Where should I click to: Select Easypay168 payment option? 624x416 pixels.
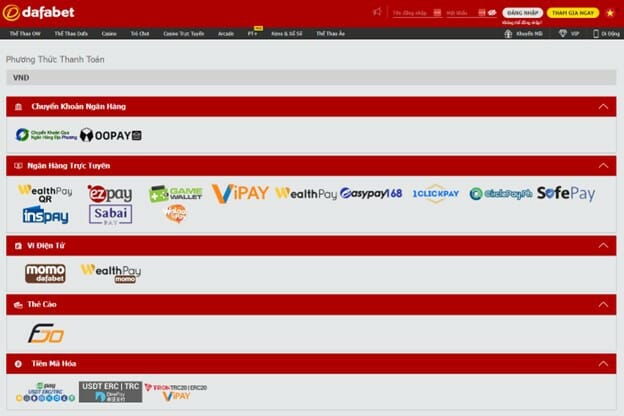click(x=371, y=193)
